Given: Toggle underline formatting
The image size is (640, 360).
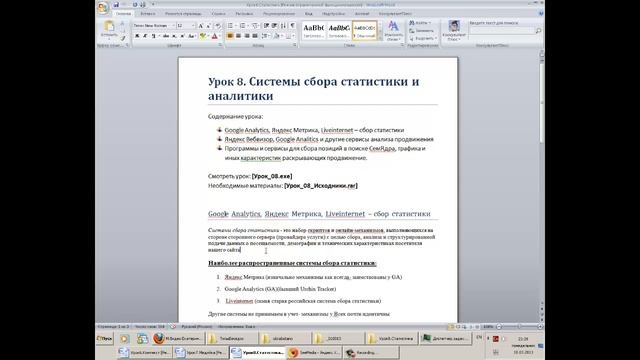Looking at the screenshot, I should [x=153, y=36].
